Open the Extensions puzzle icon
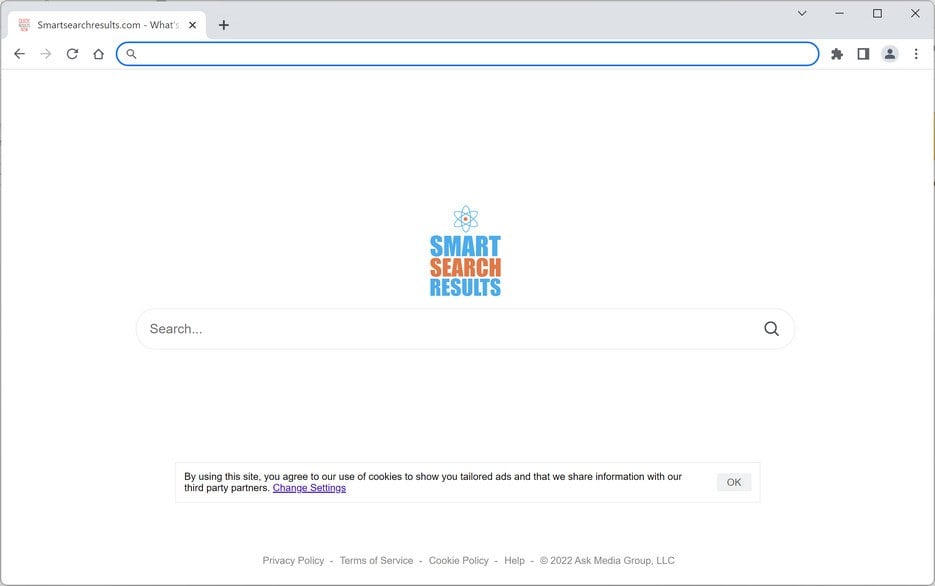Screen dimensions: 935x586 (x=837, y=54)
